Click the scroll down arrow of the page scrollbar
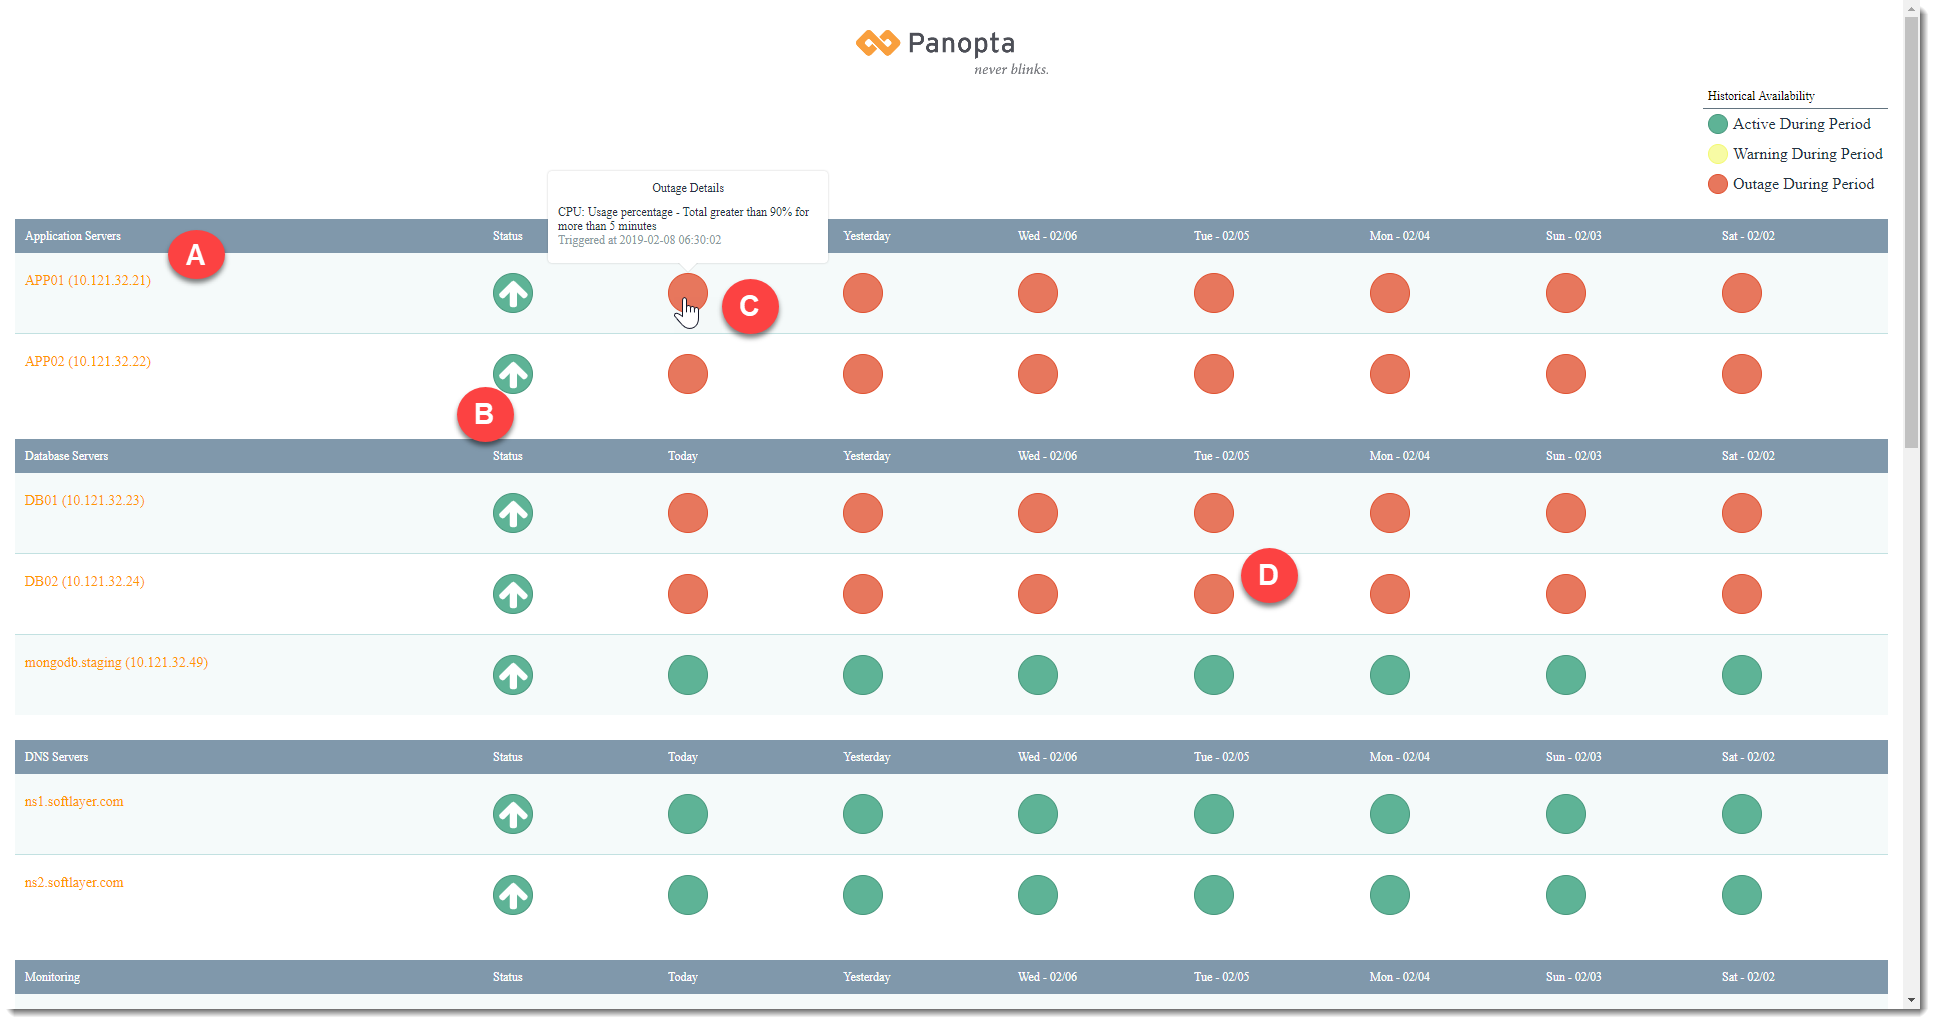 pos(1912,999)
